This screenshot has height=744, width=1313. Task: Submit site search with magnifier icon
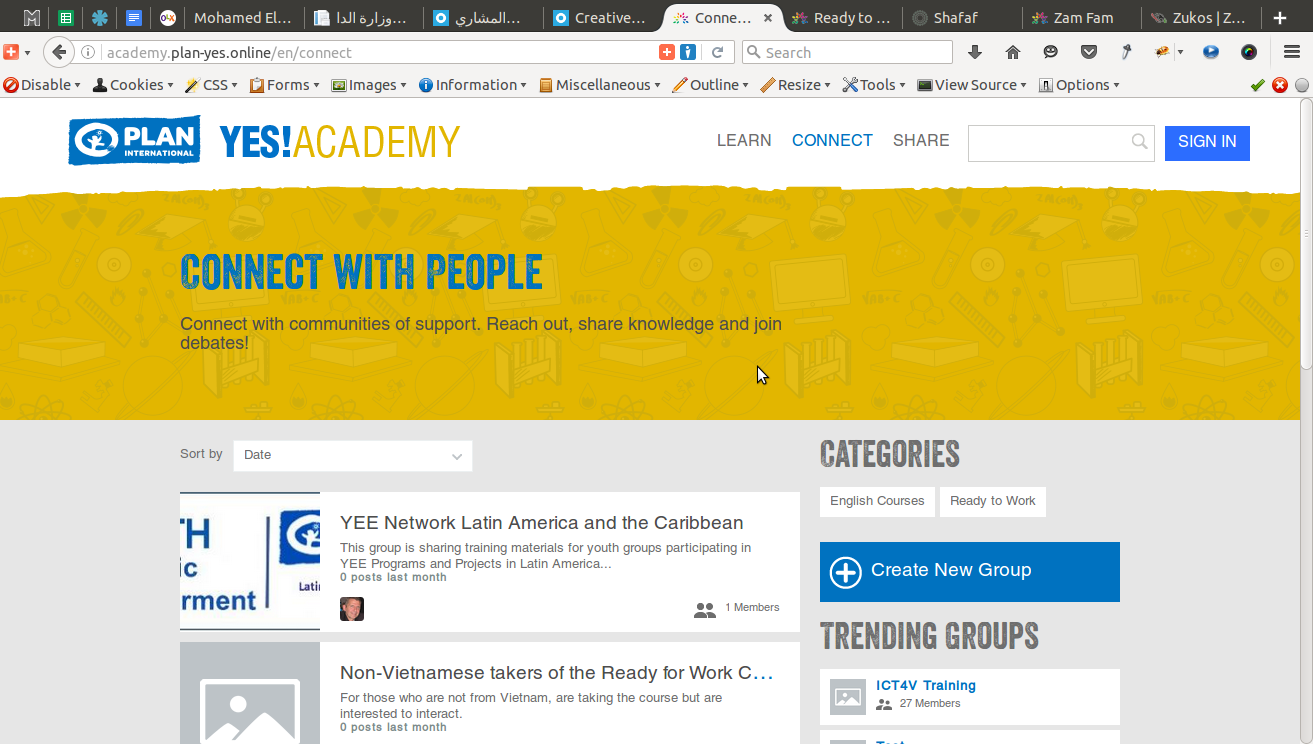(x=1139, y=142)
